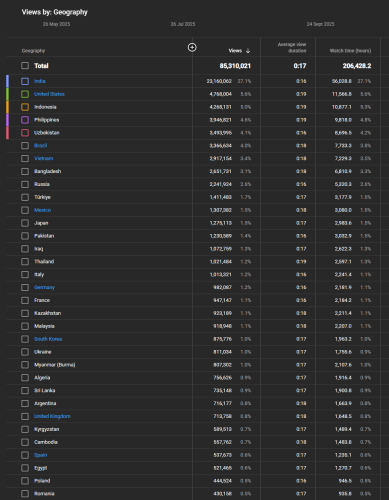The image size is (389, 500).
Task: Click the 24 Sept 2025 date label
Action: [321, 24]
